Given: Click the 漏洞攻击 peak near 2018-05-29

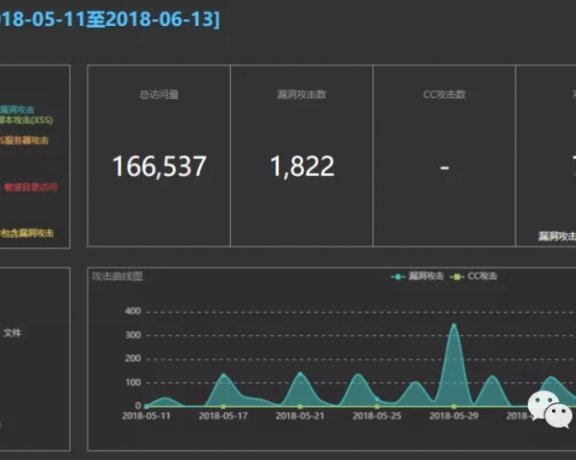Looking at the screenshot, I should point(454,325).
